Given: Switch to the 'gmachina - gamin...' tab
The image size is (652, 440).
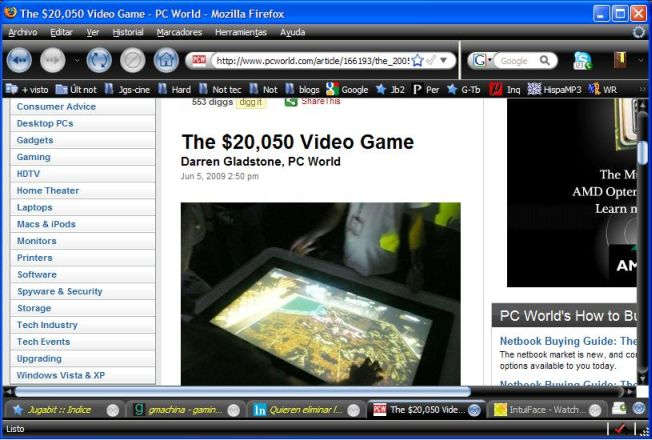Looking at the screenshot, I should click(x=185, y=410).
